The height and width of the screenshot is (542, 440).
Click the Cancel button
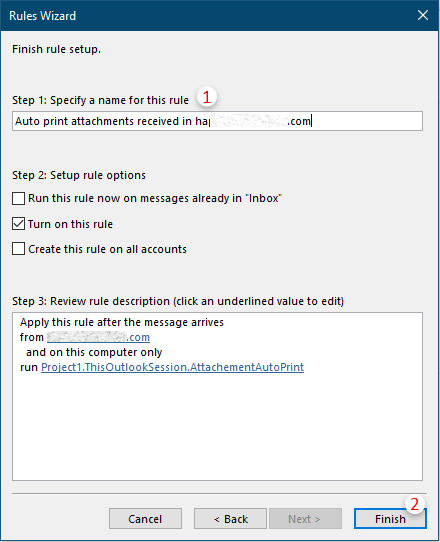(x=145, y=518)
